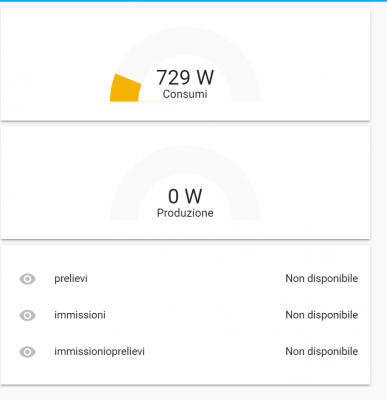
Task: Click Non disponibile status for prelievi
Action: coord(322,279)
